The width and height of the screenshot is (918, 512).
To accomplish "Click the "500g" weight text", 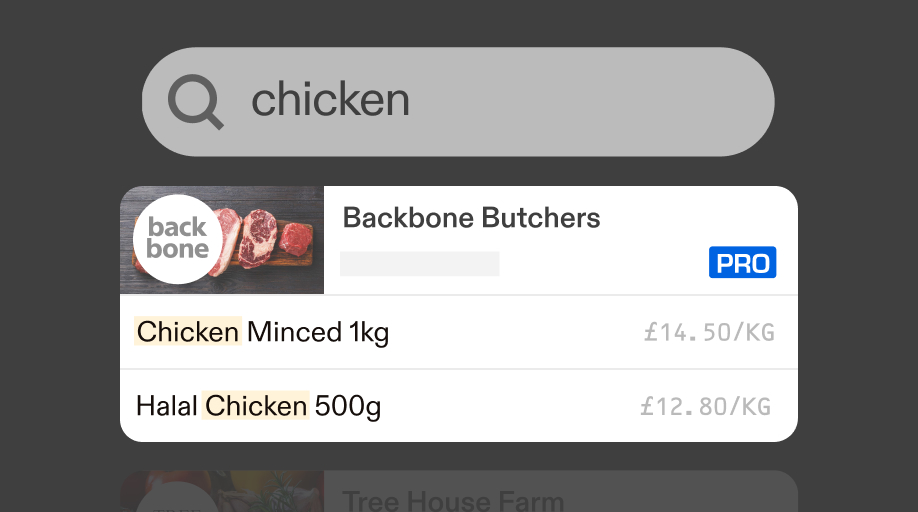I will pyautogui.click(x=348, y=407).
